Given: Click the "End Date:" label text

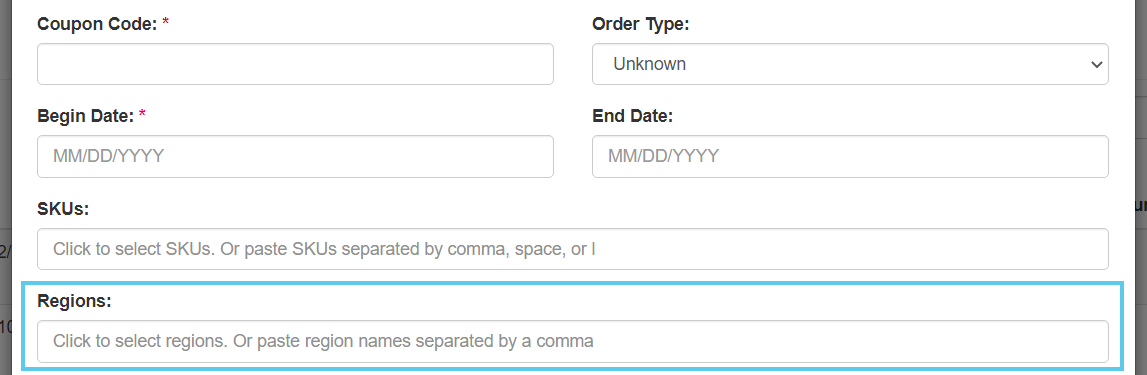Looking at the screenshot, I should (x=632, y=115).
